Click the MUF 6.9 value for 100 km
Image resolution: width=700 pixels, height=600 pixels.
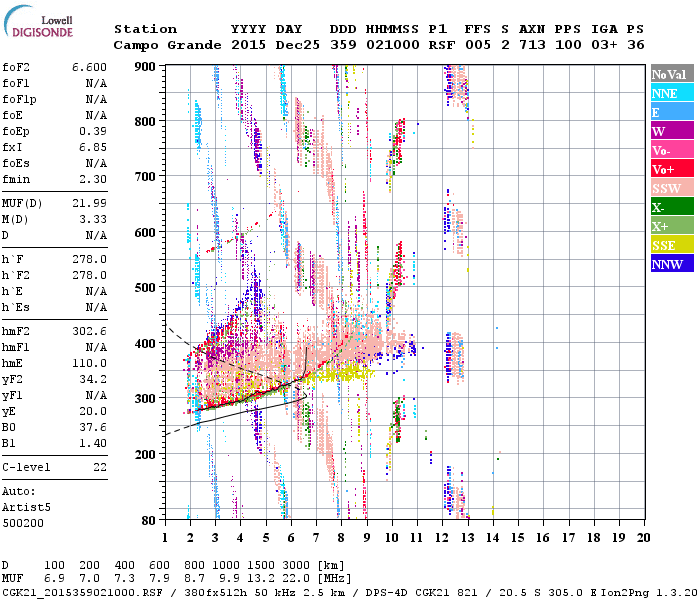click(x=54, y=578)
